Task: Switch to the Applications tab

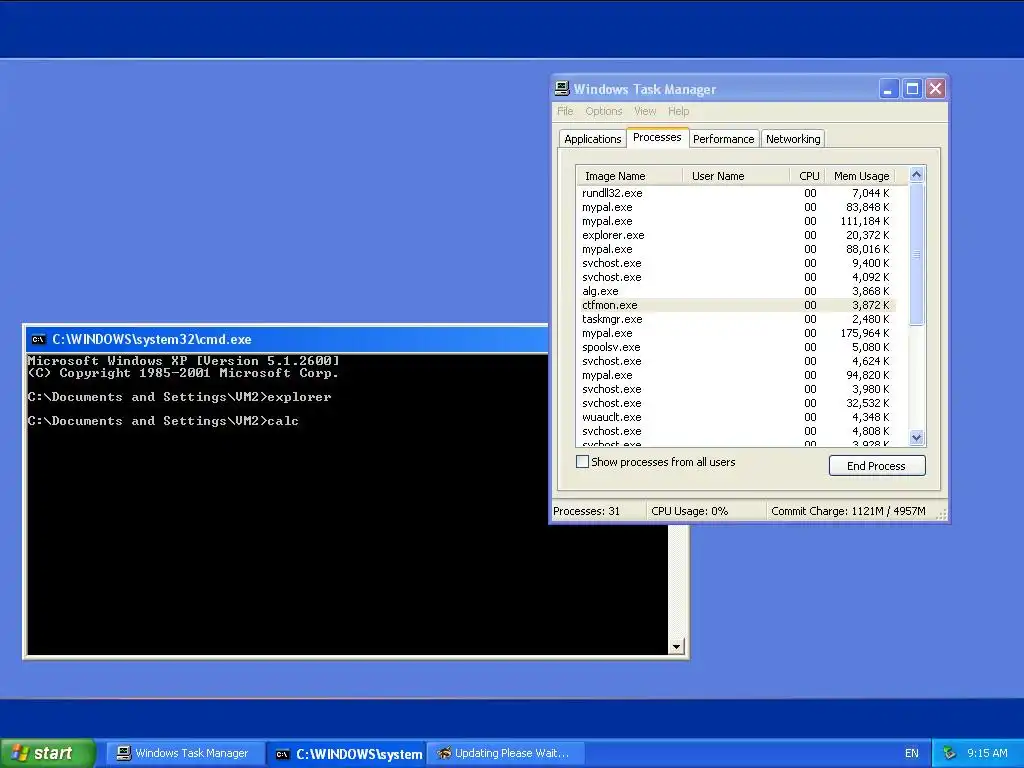Action: [x=592, y=139]
